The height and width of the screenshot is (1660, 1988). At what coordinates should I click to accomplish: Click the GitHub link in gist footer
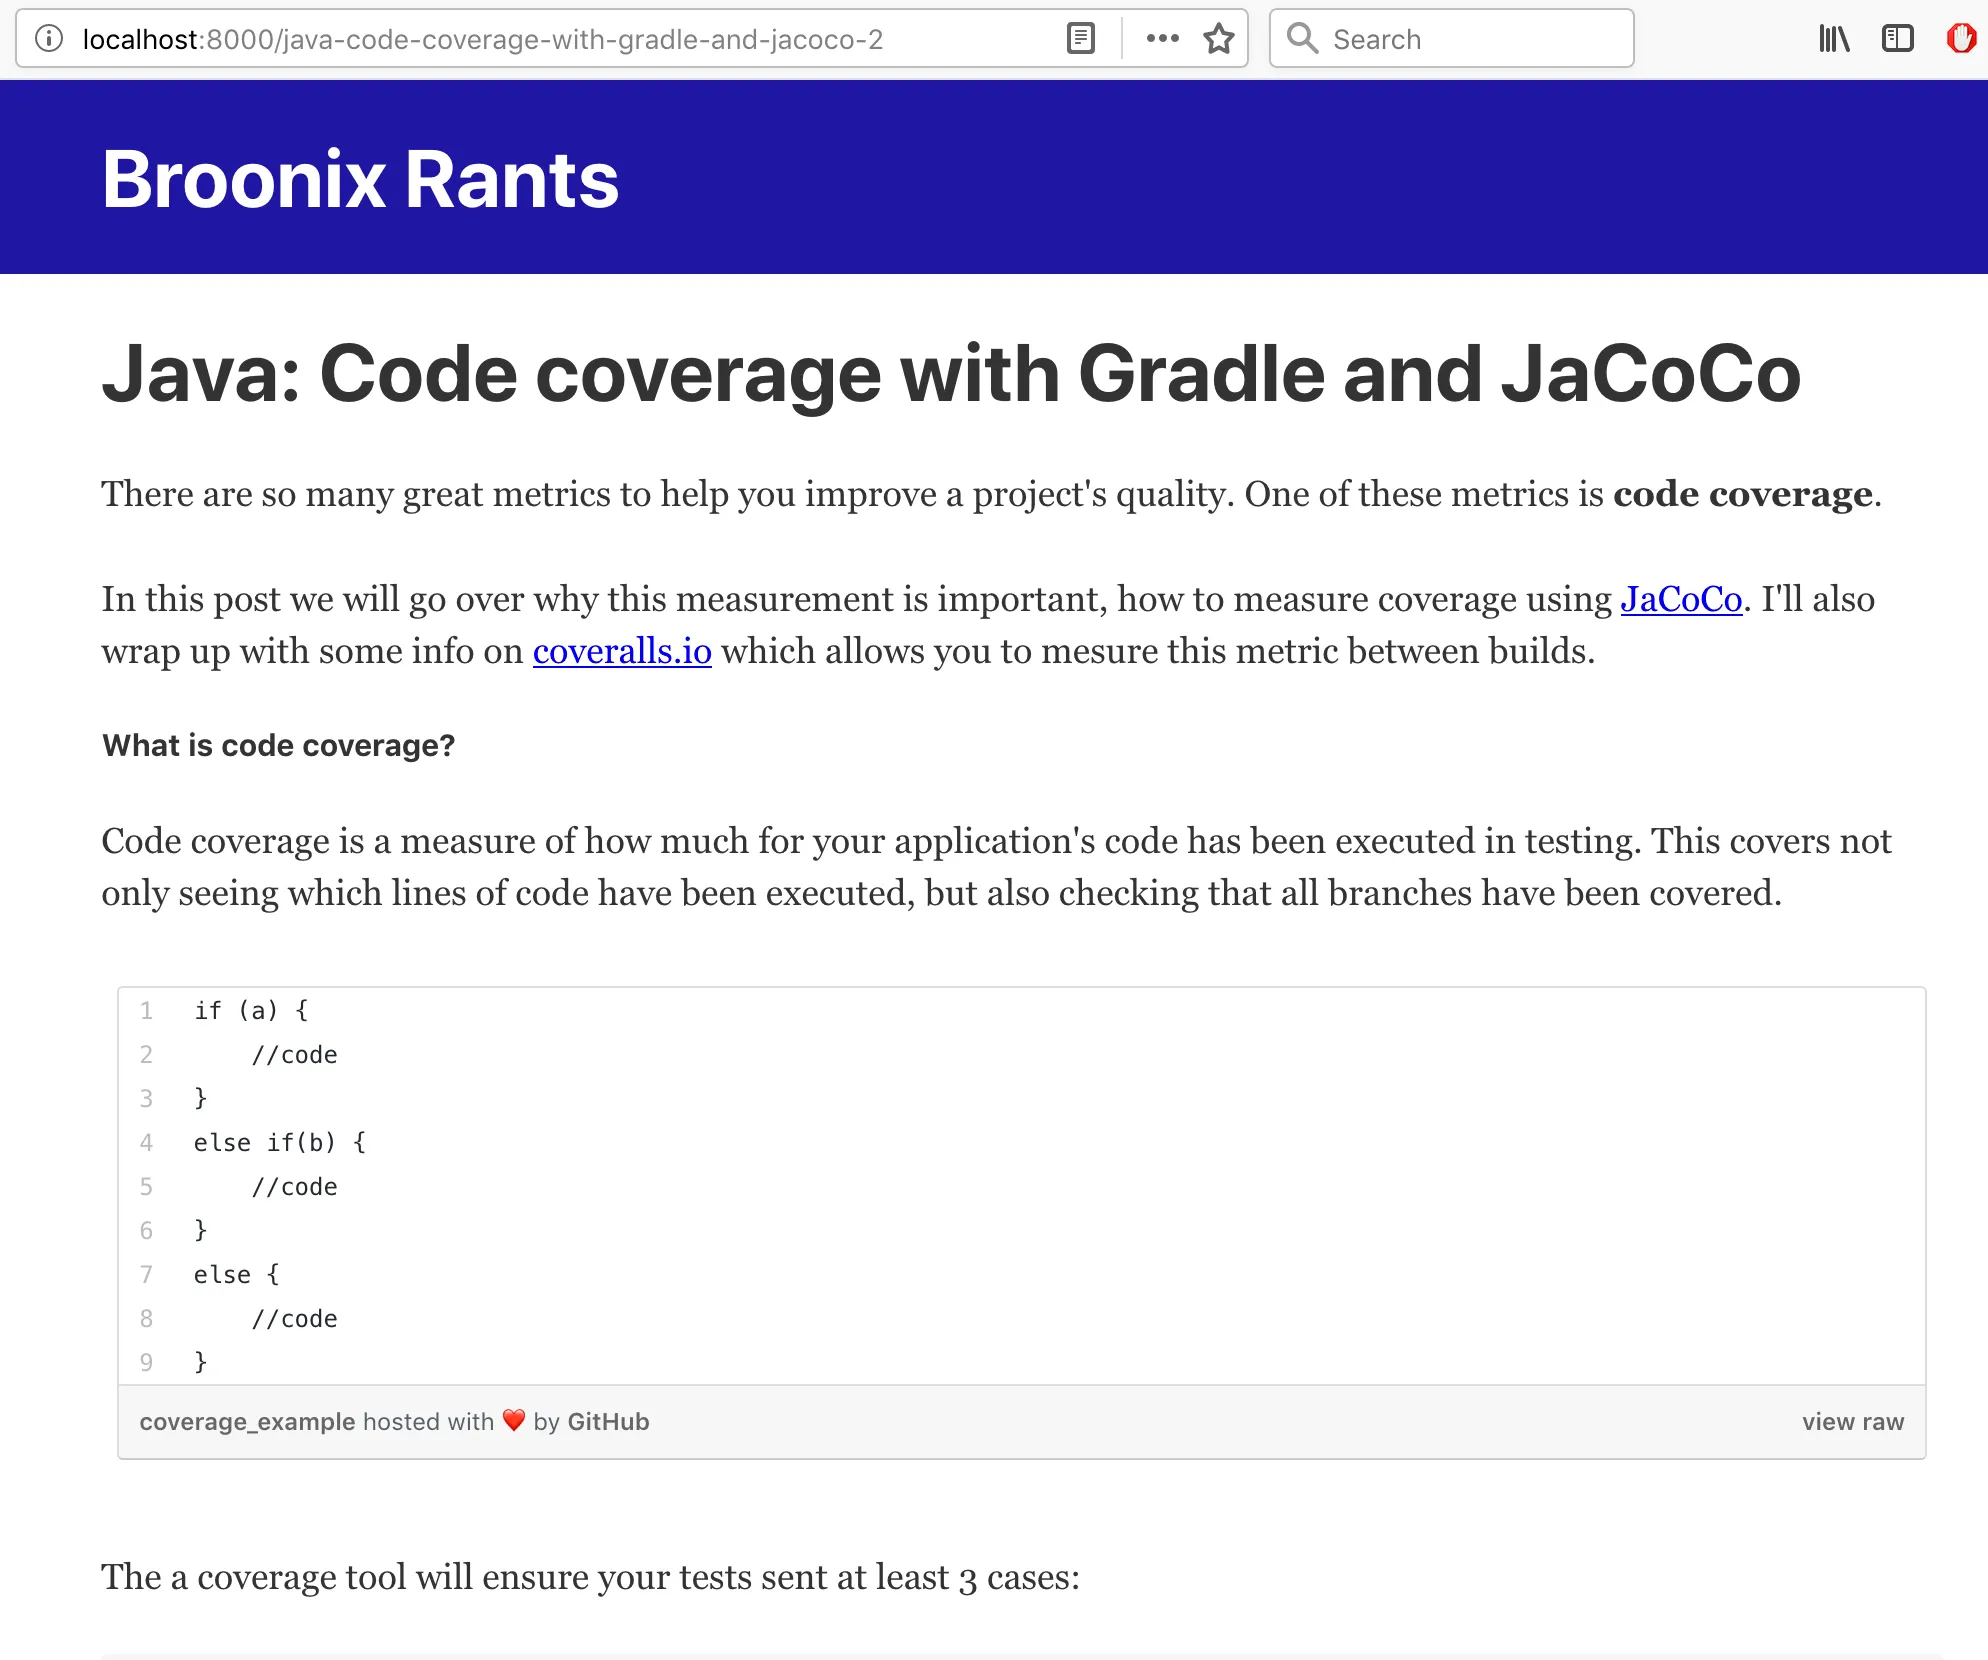click(x=608, y=1422)
